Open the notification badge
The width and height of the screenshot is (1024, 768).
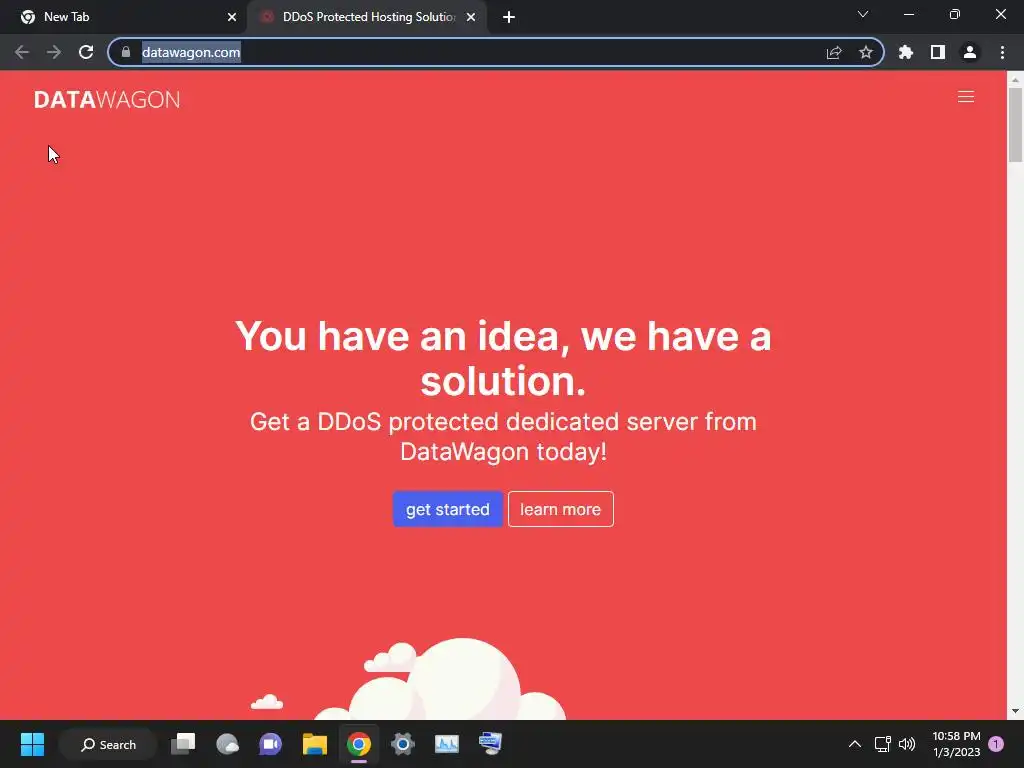(996, 744)
